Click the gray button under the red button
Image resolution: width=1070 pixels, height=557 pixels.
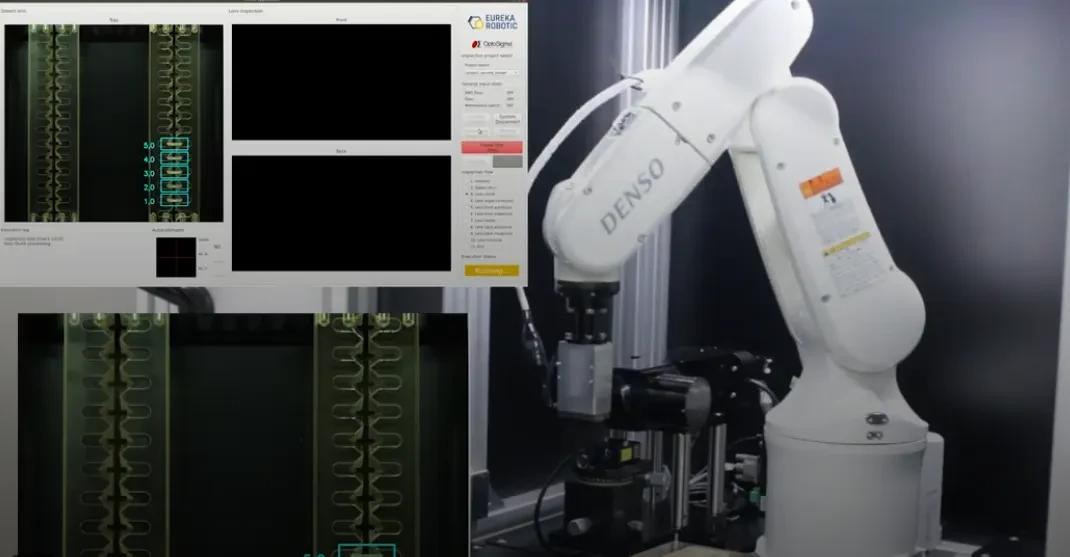[507, 162]
